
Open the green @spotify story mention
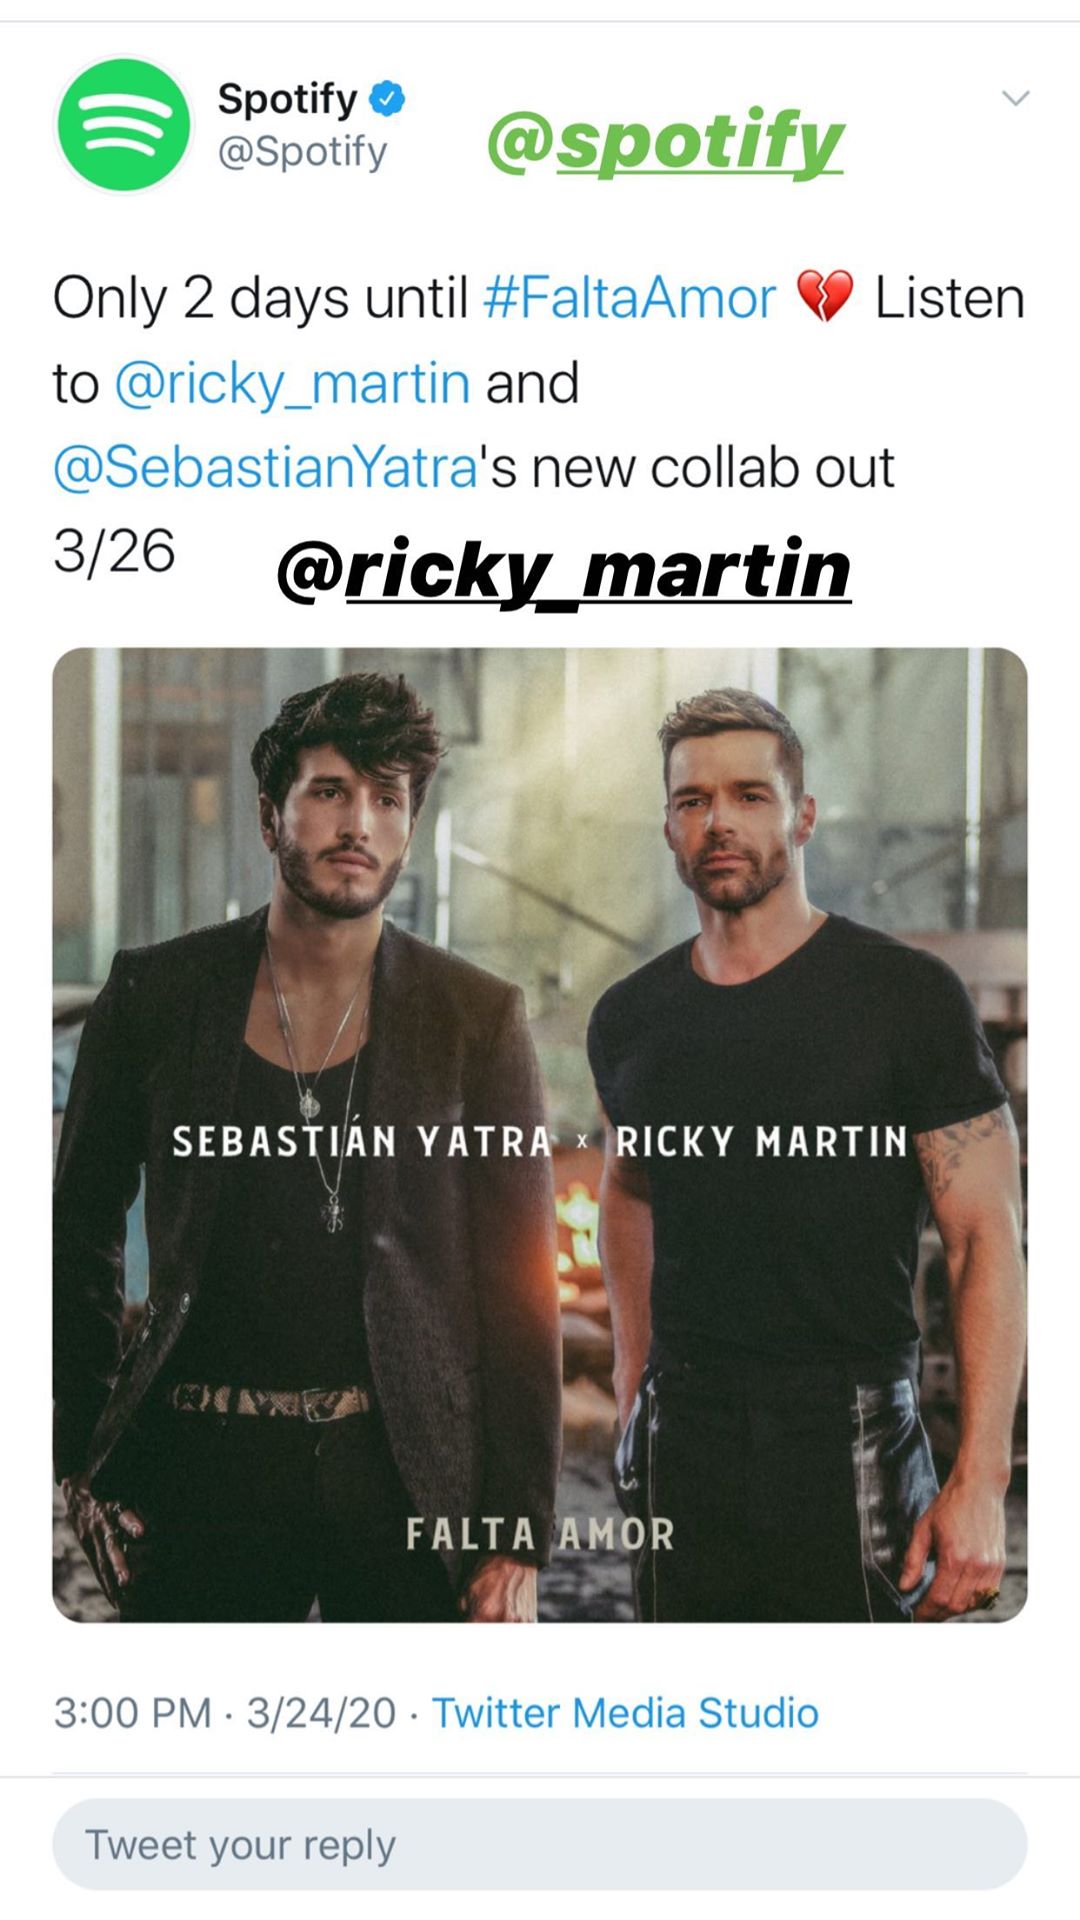tap(666, 142)
